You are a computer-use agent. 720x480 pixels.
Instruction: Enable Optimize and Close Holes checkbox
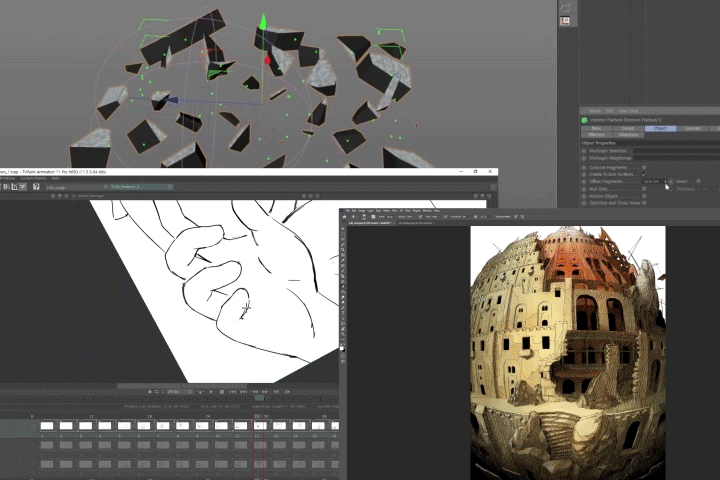[644, 203]
